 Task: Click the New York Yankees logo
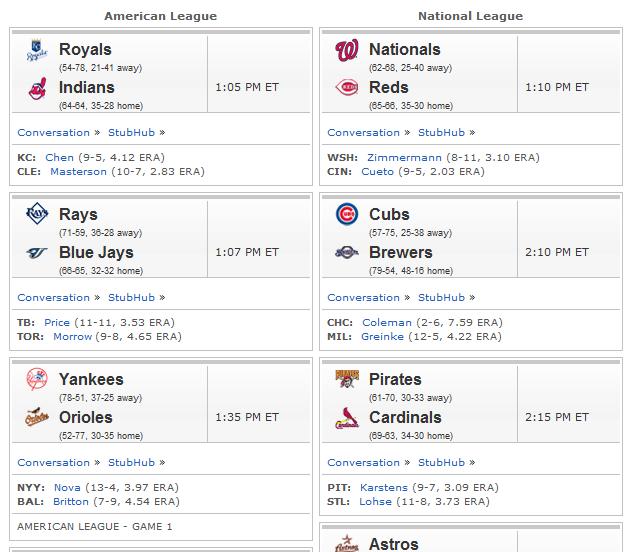[37, 379]
